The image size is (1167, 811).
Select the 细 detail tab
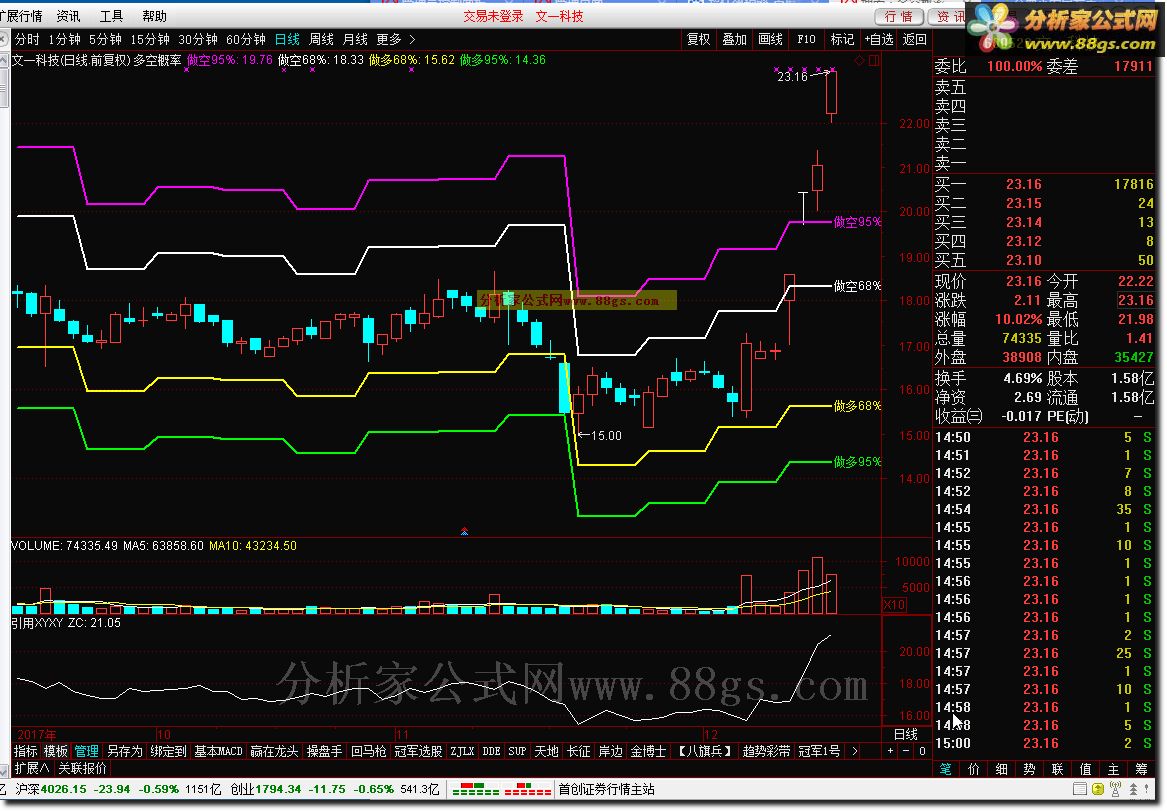point(1002,769)
